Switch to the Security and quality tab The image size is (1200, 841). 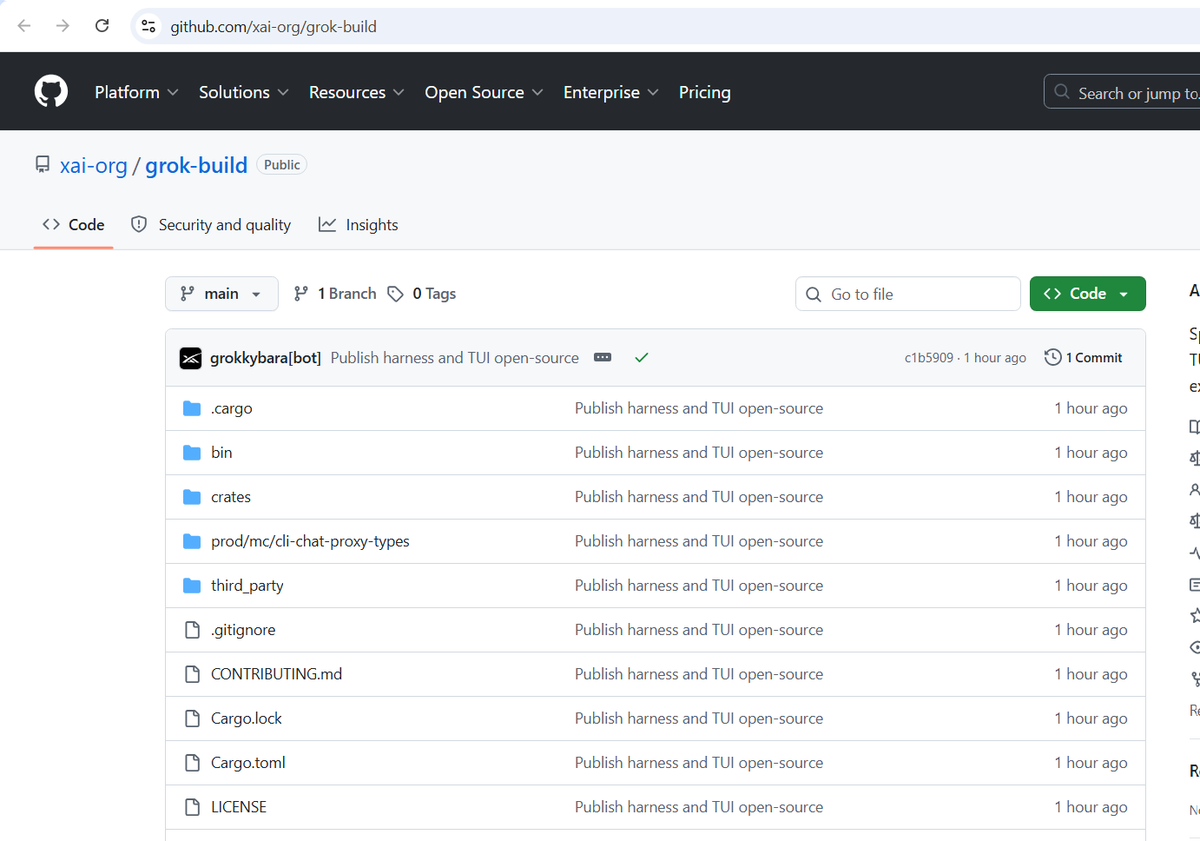pyautogui.click(x=211, y=225)
